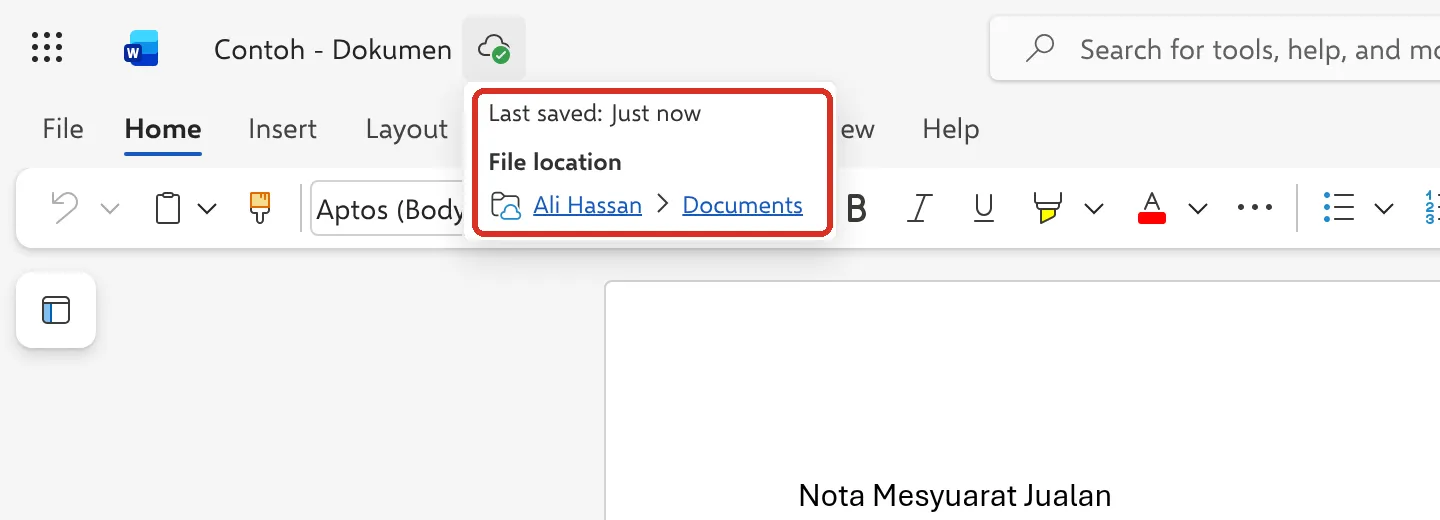Click the cloud saved status icon
Viewport: 1440px width, 520px height.
point(494,48)
